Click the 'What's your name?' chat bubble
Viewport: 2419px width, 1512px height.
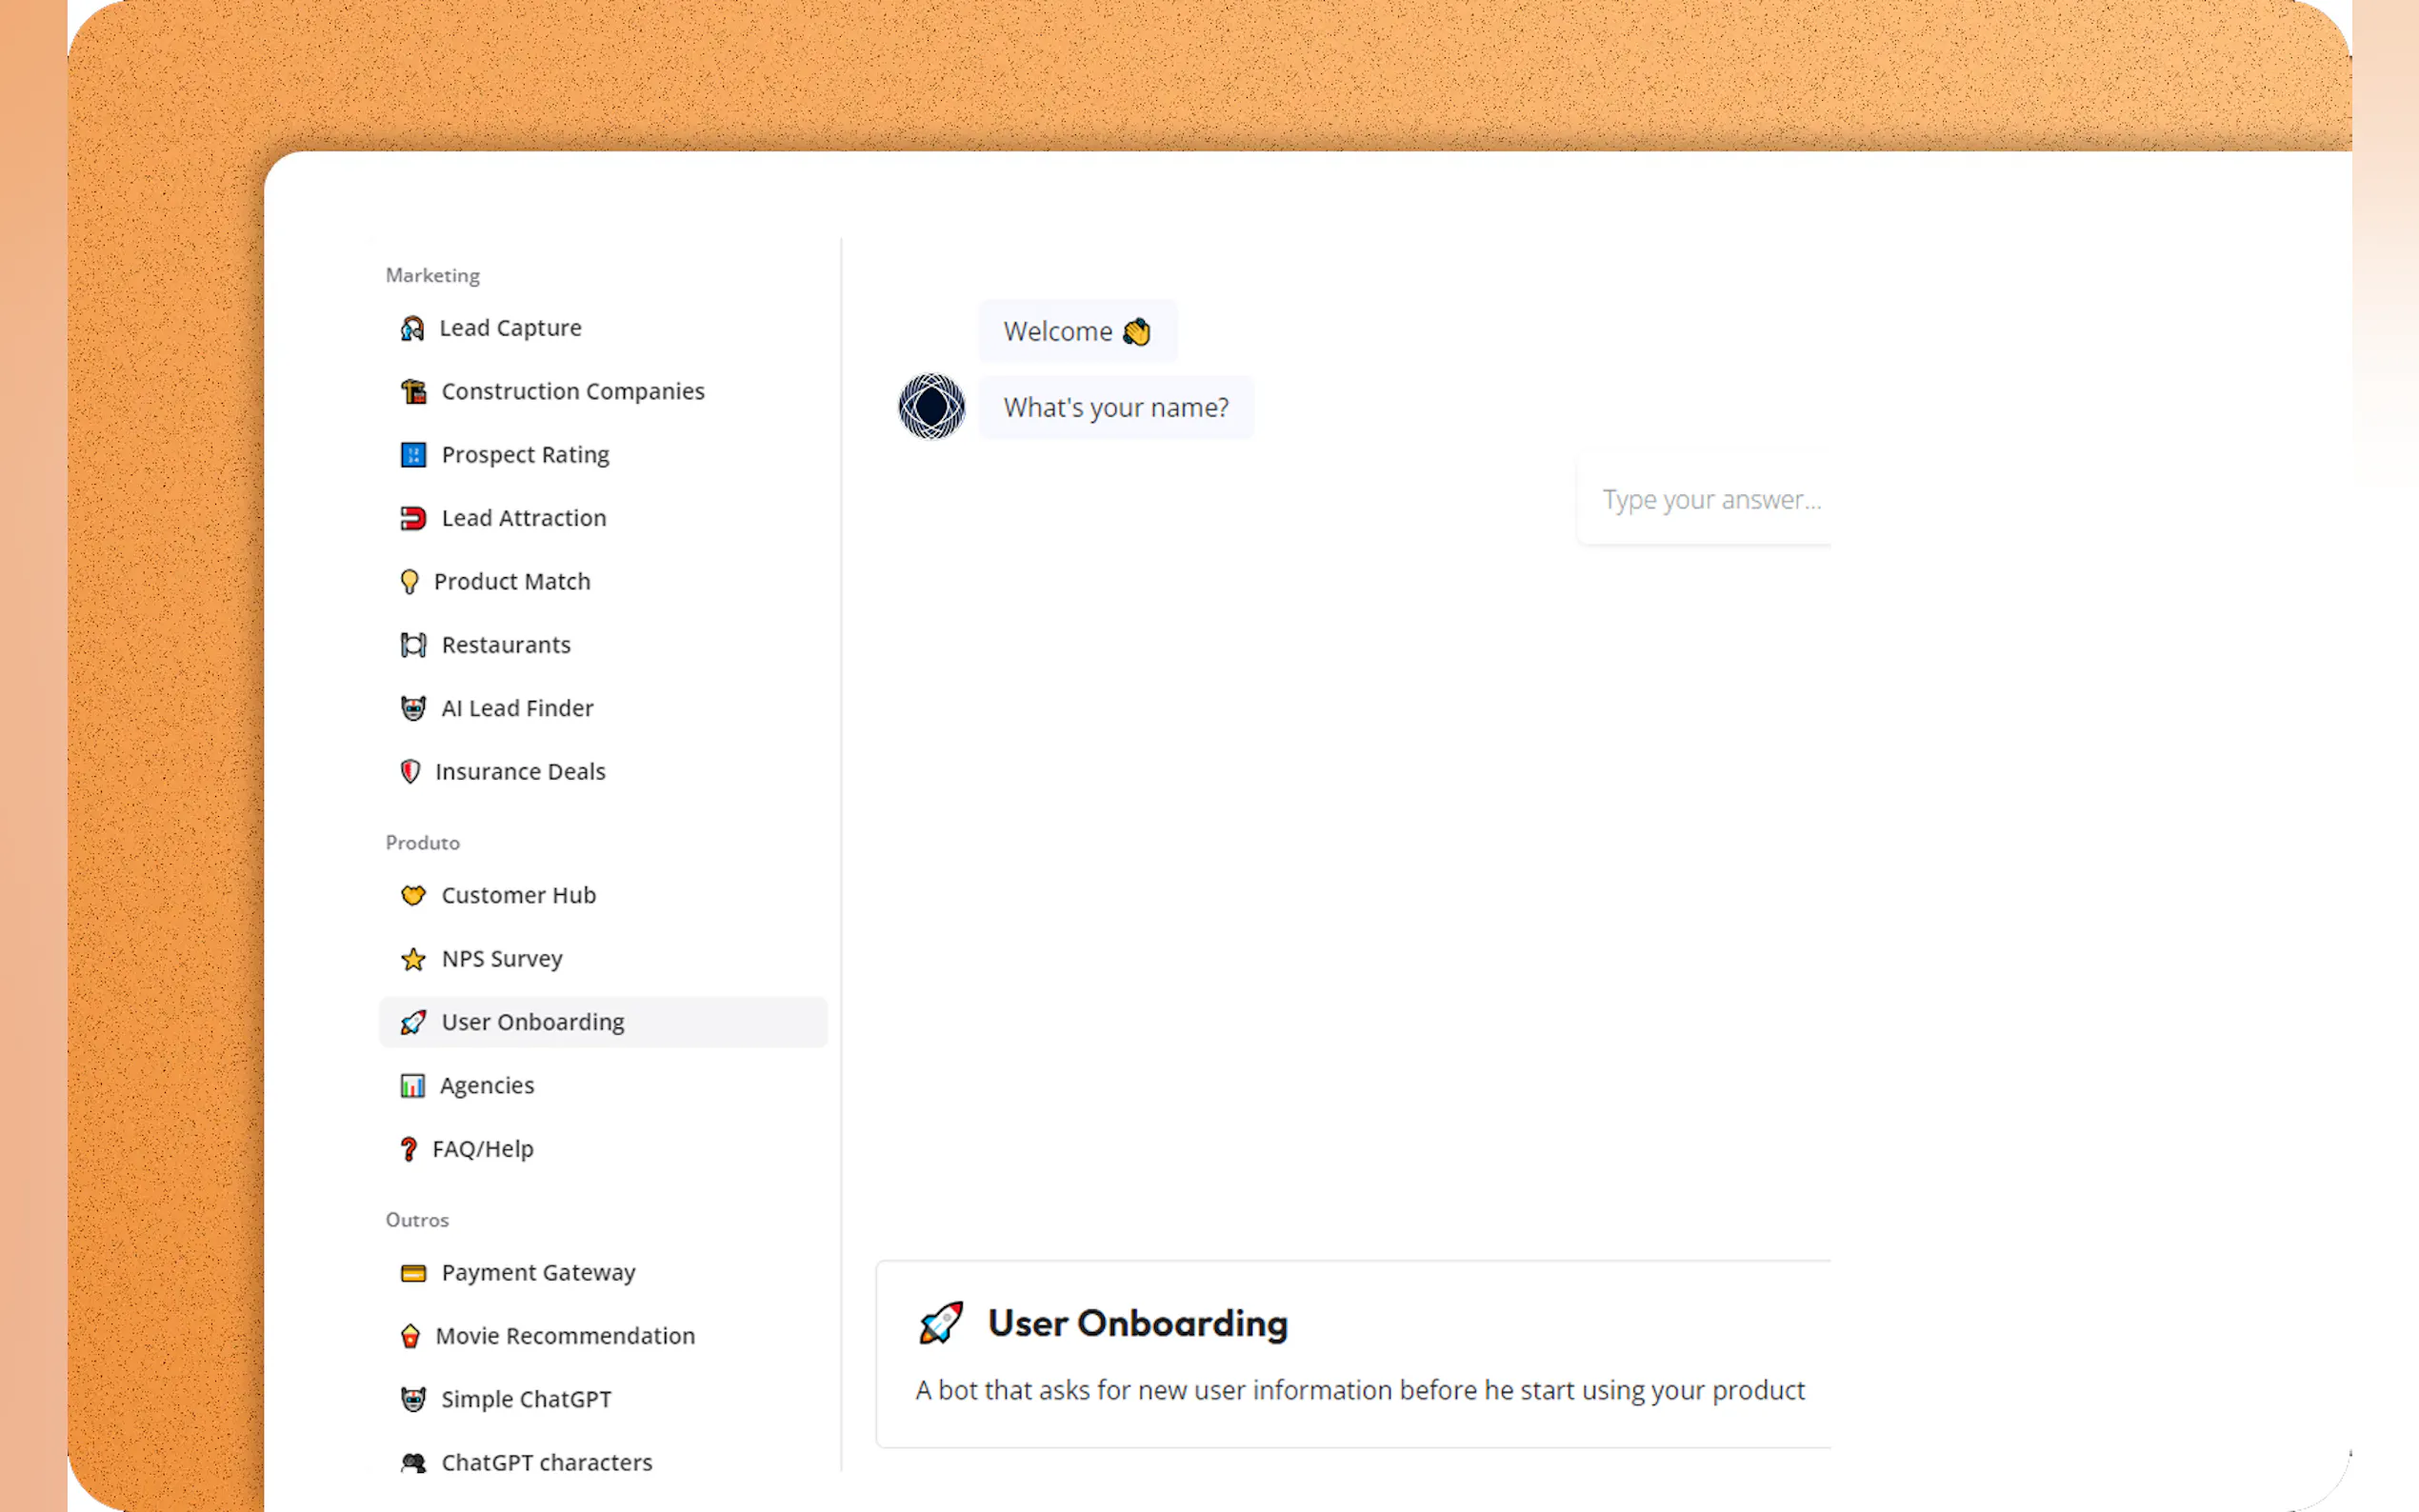[1115, 408]
